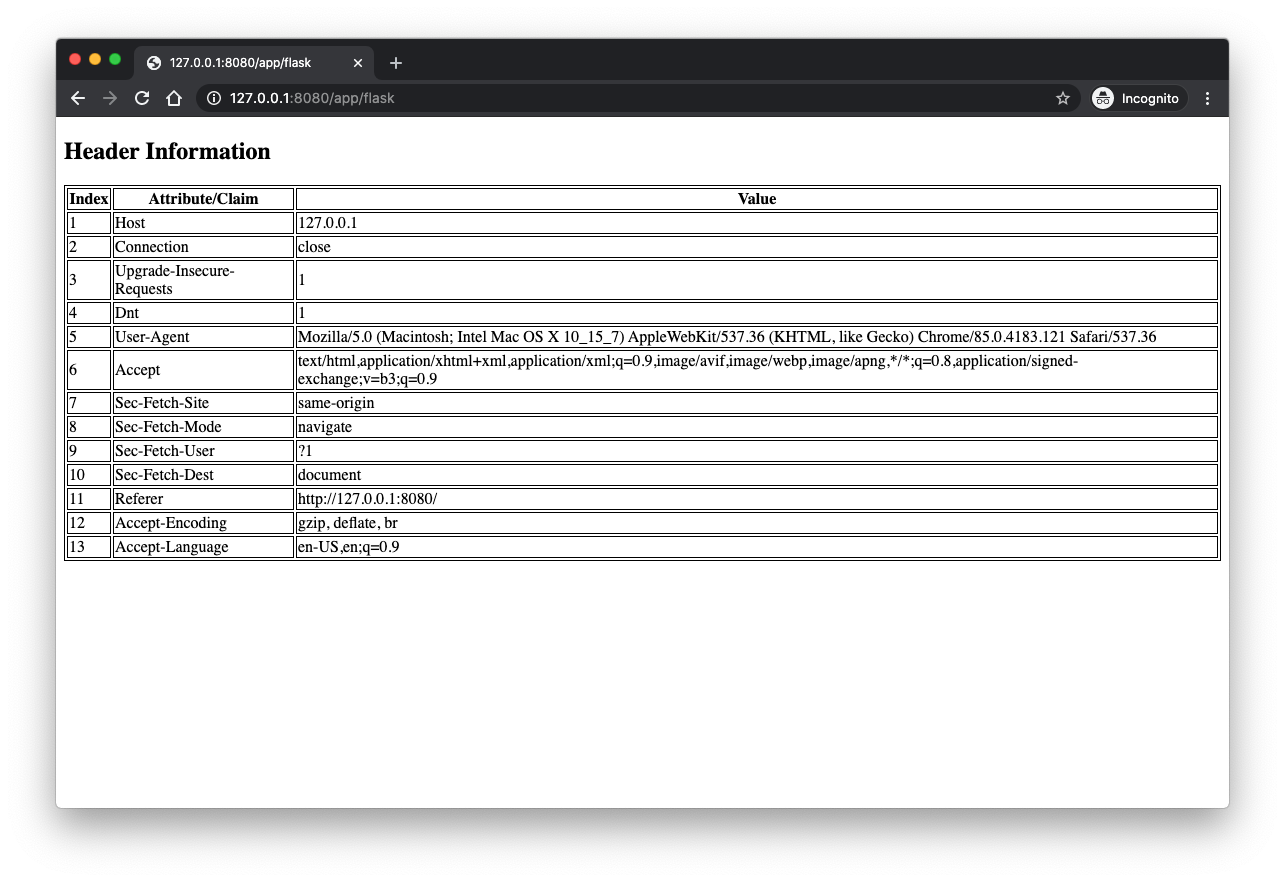
Task: Click the Accept attribute cell
Action: click(203, 370)
